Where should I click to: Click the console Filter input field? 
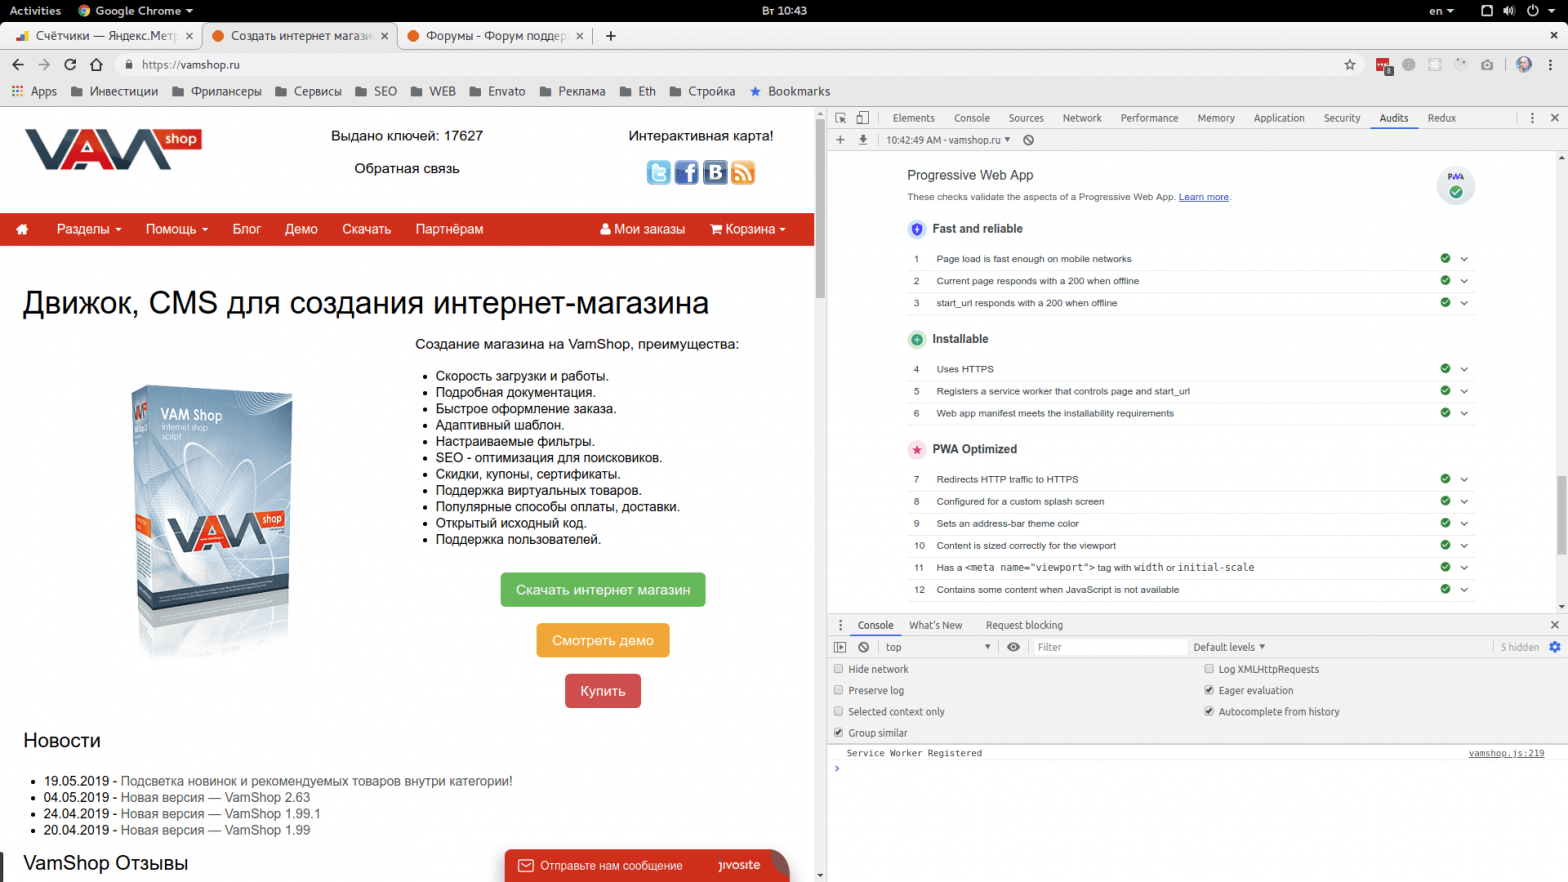tap(1109, 647)
